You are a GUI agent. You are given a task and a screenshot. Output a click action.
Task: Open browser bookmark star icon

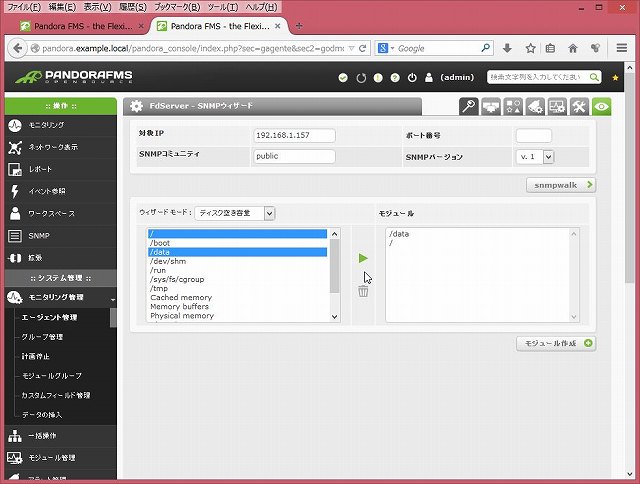tap(530, 48)
